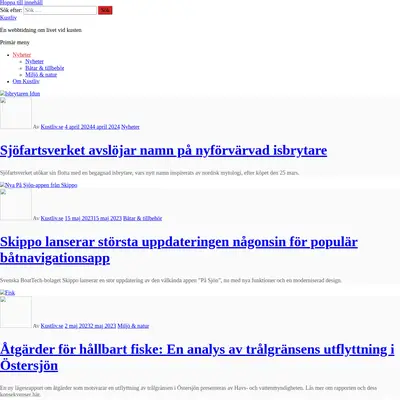Click the '2 maj 2023' date link
This screenshot has width=400, height=400.
[90, 326]
